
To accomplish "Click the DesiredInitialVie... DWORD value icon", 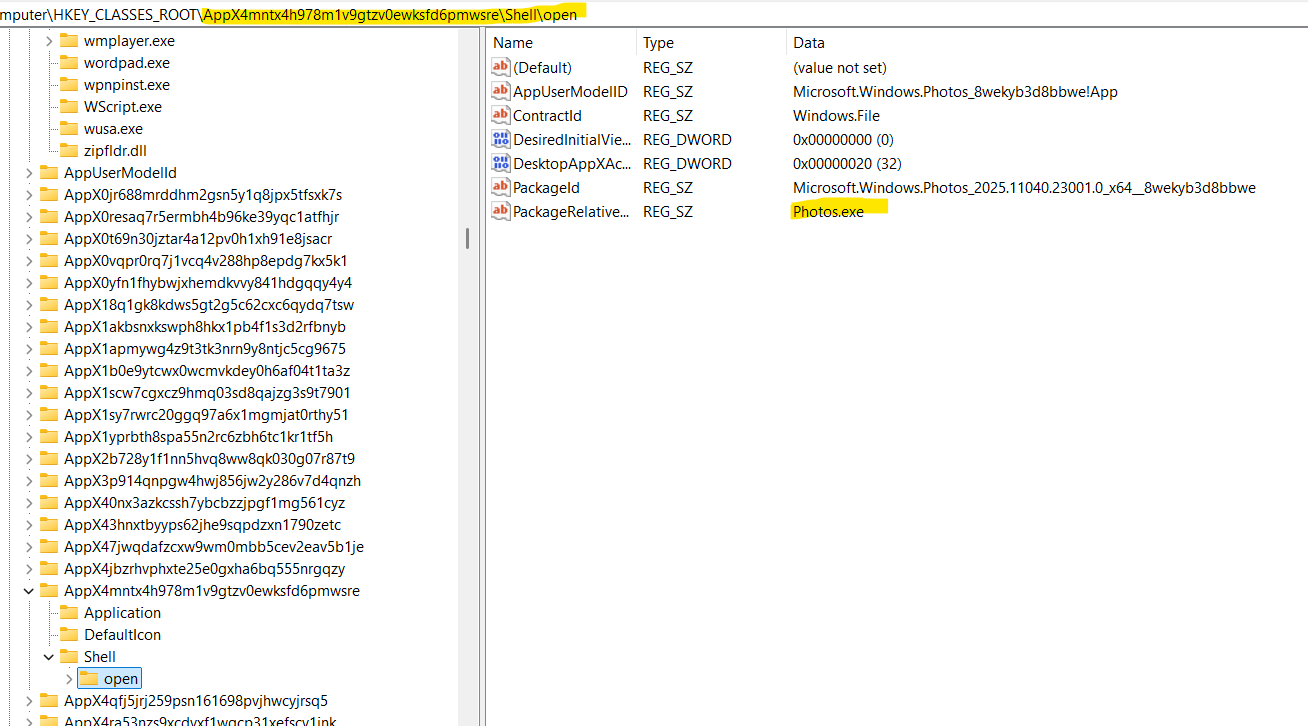I will [x=501, y=139].
